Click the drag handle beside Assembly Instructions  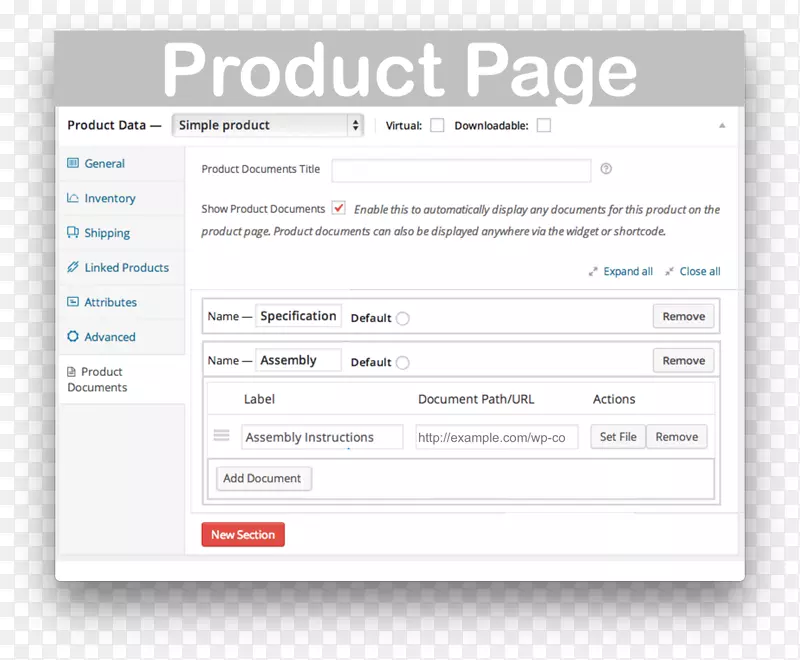click(222, 436)
